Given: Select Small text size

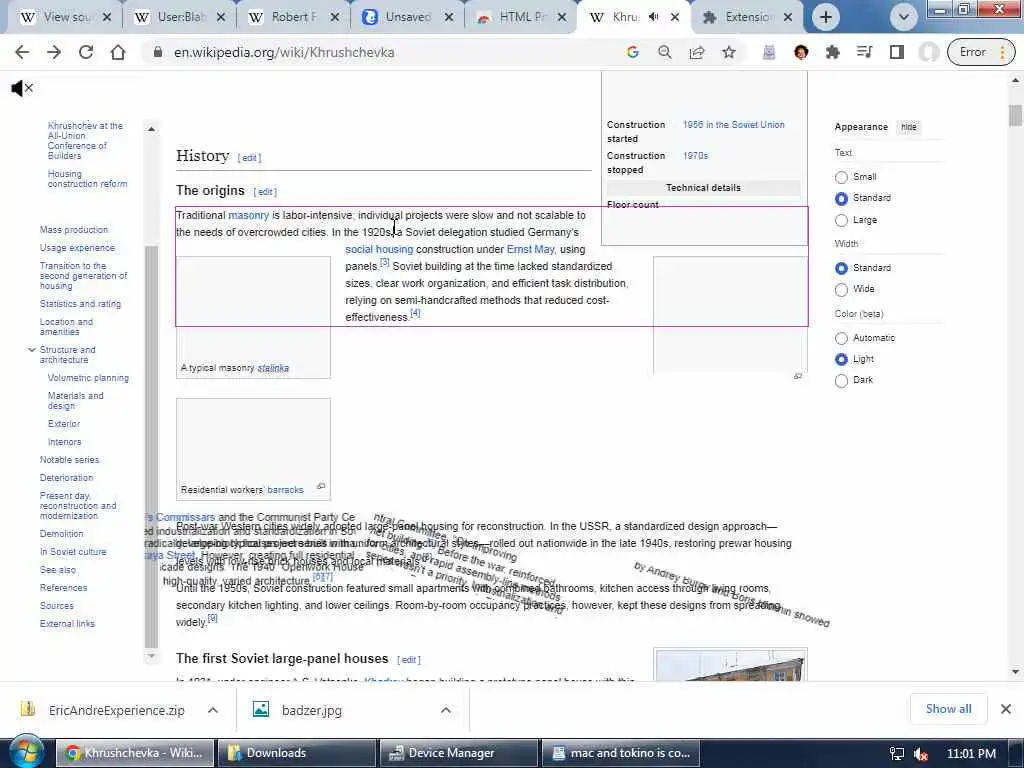Looking at the screenshot, I should pos(841,177).
